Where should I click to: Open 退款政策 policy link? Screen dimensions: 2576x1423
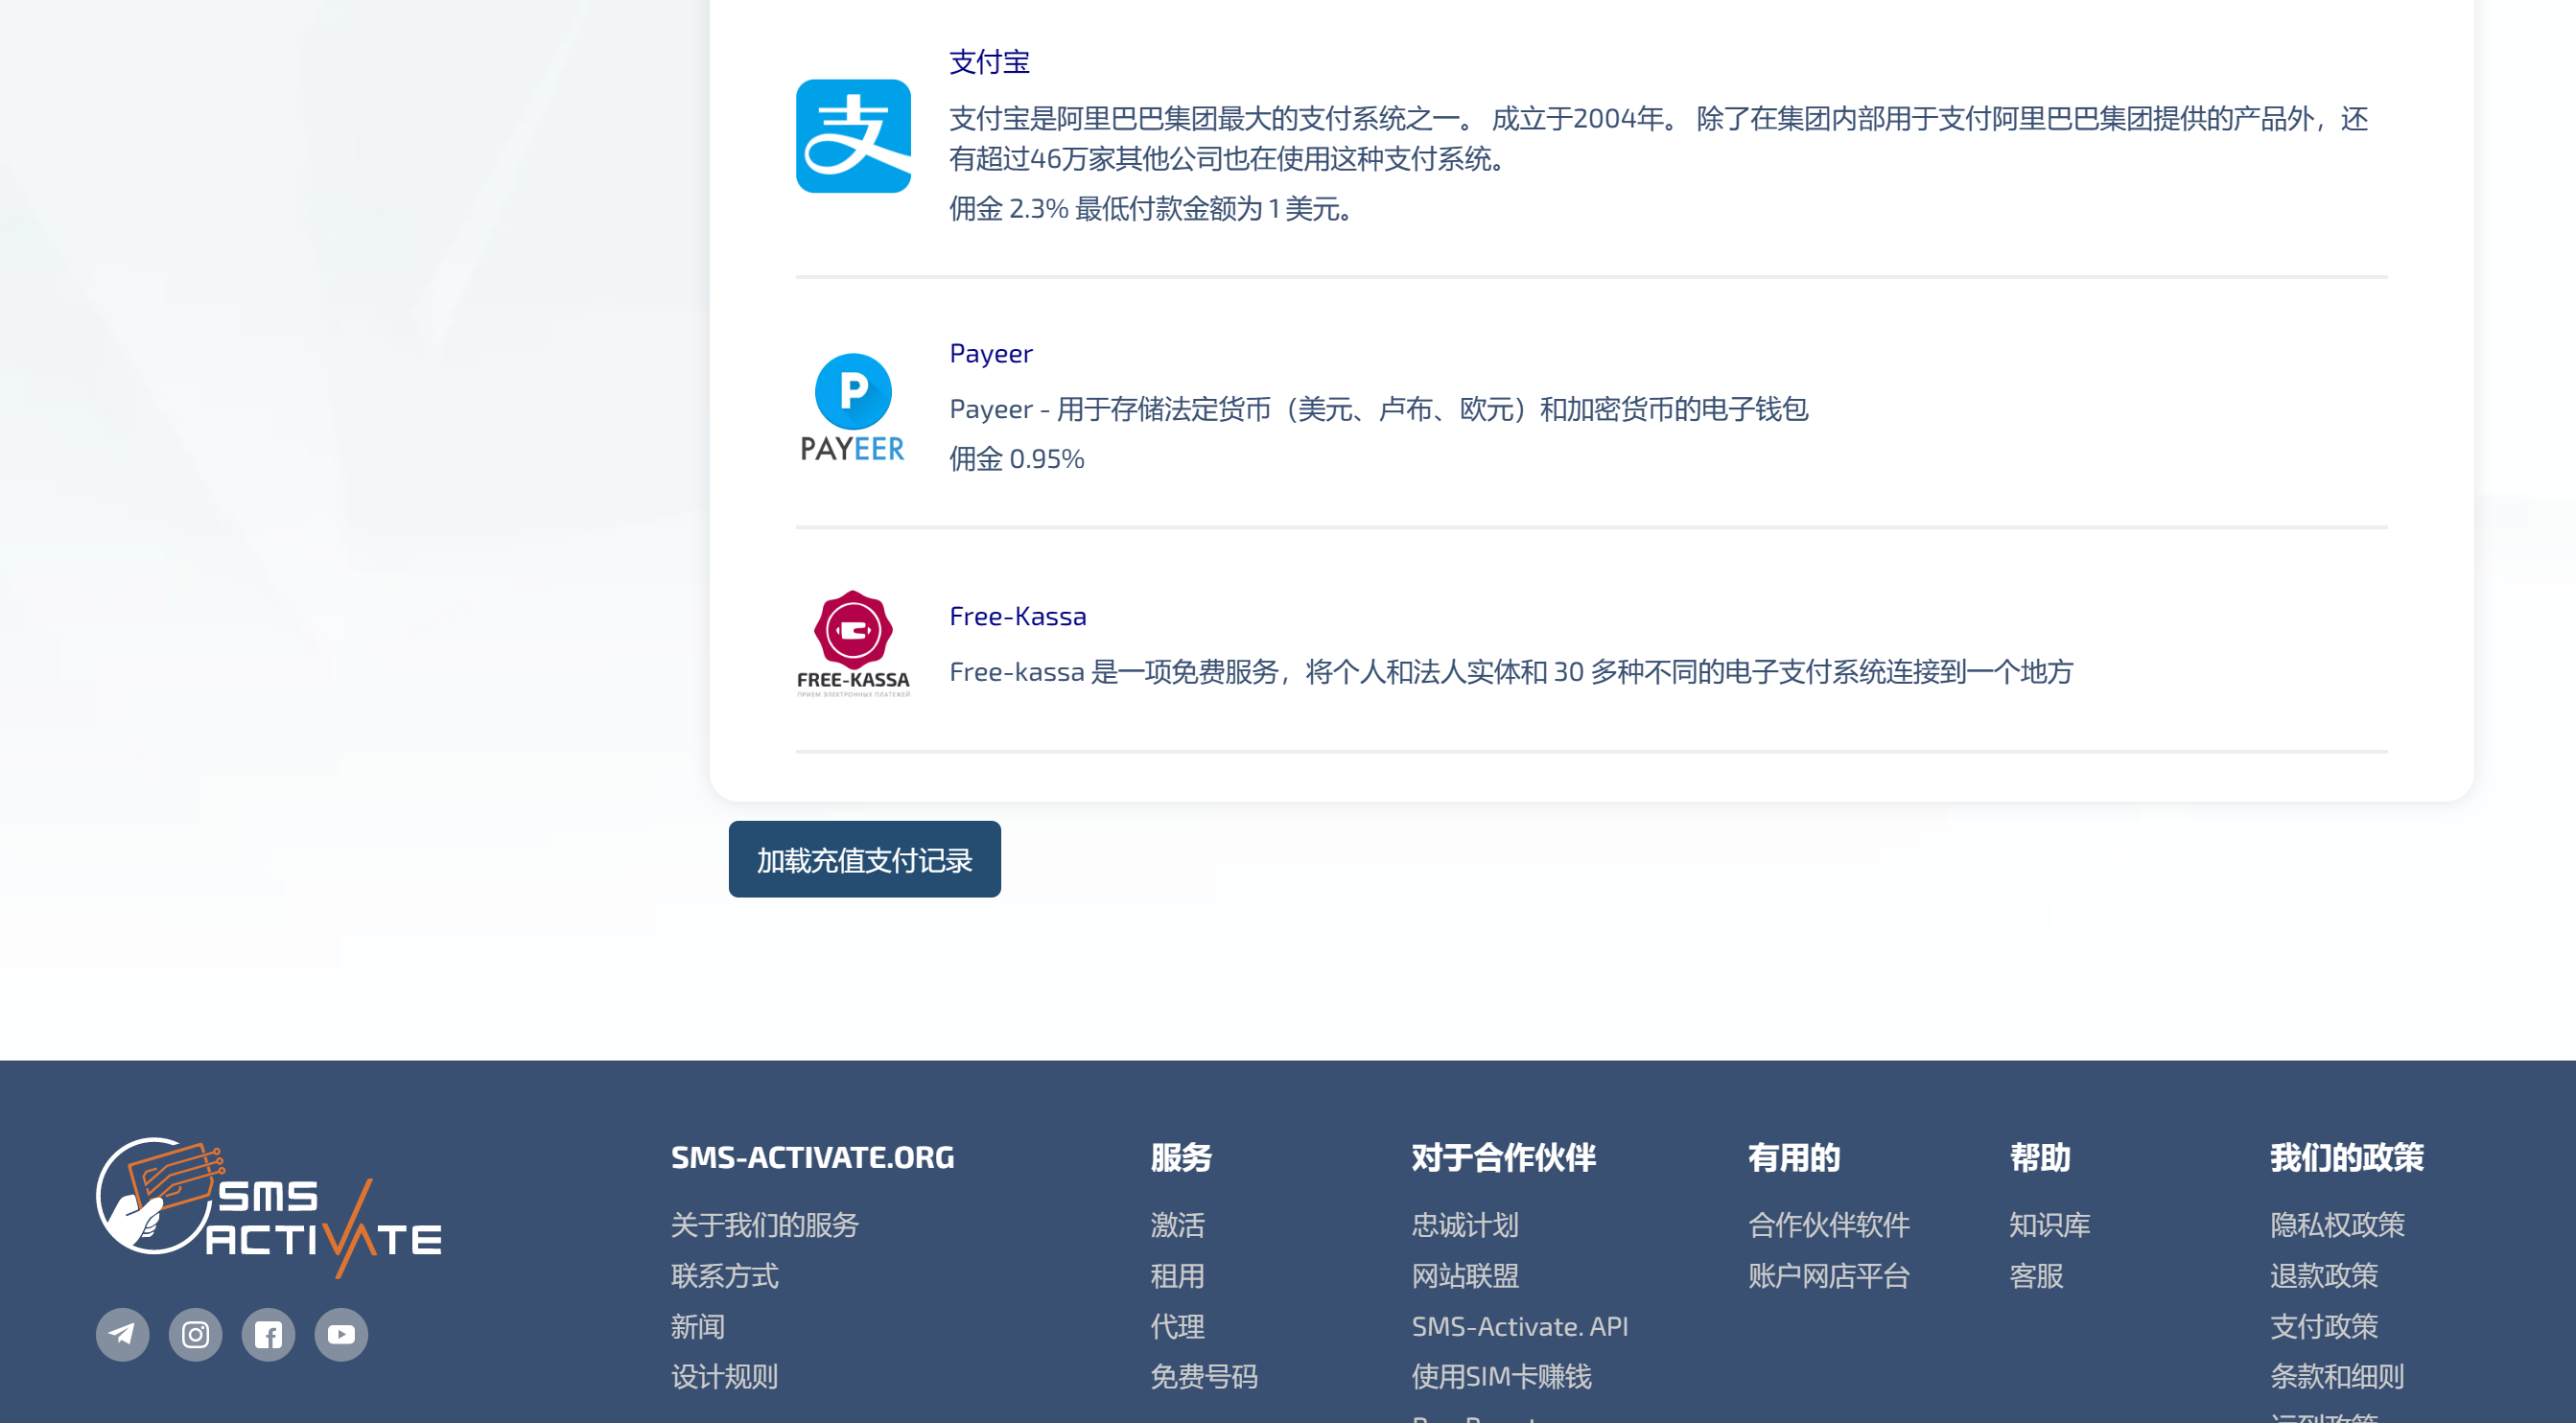click(x=2324, y=1275)
